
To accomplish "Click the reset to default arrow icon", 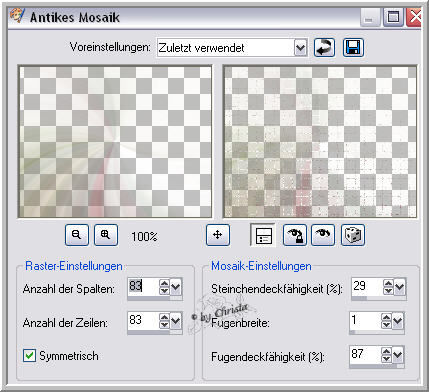I will pos(324,47).
